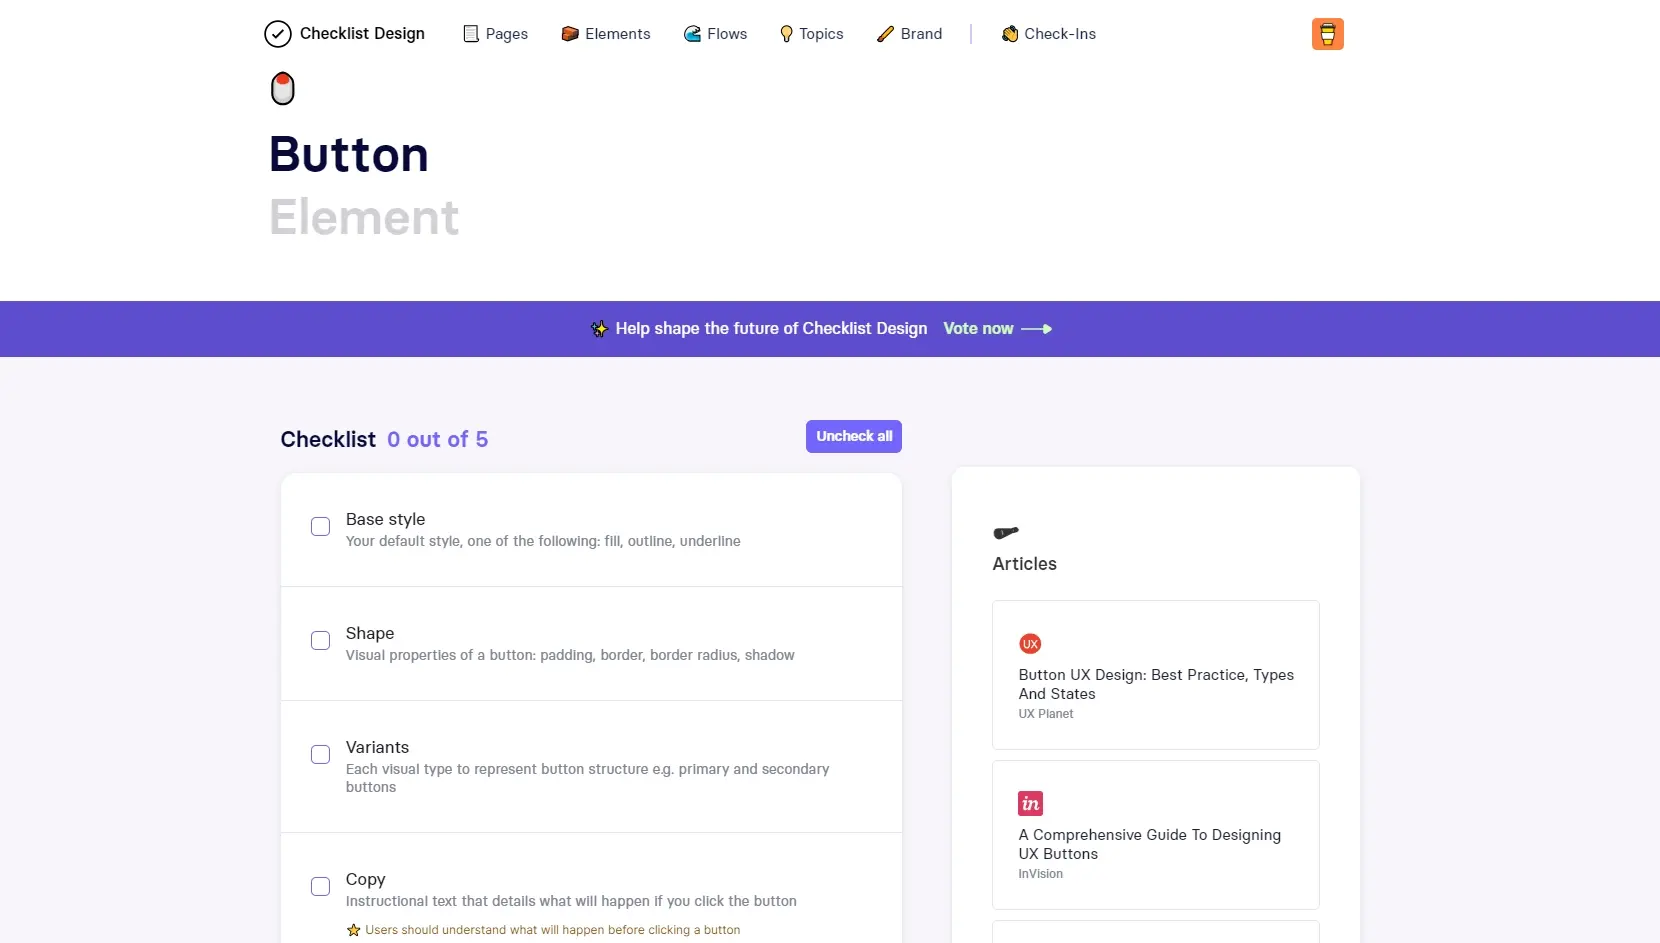Image resolution: width=1660 pixels, height=943 pixels.
Task: Click the Topics lightbulb icon
Action: pos(786,34)
